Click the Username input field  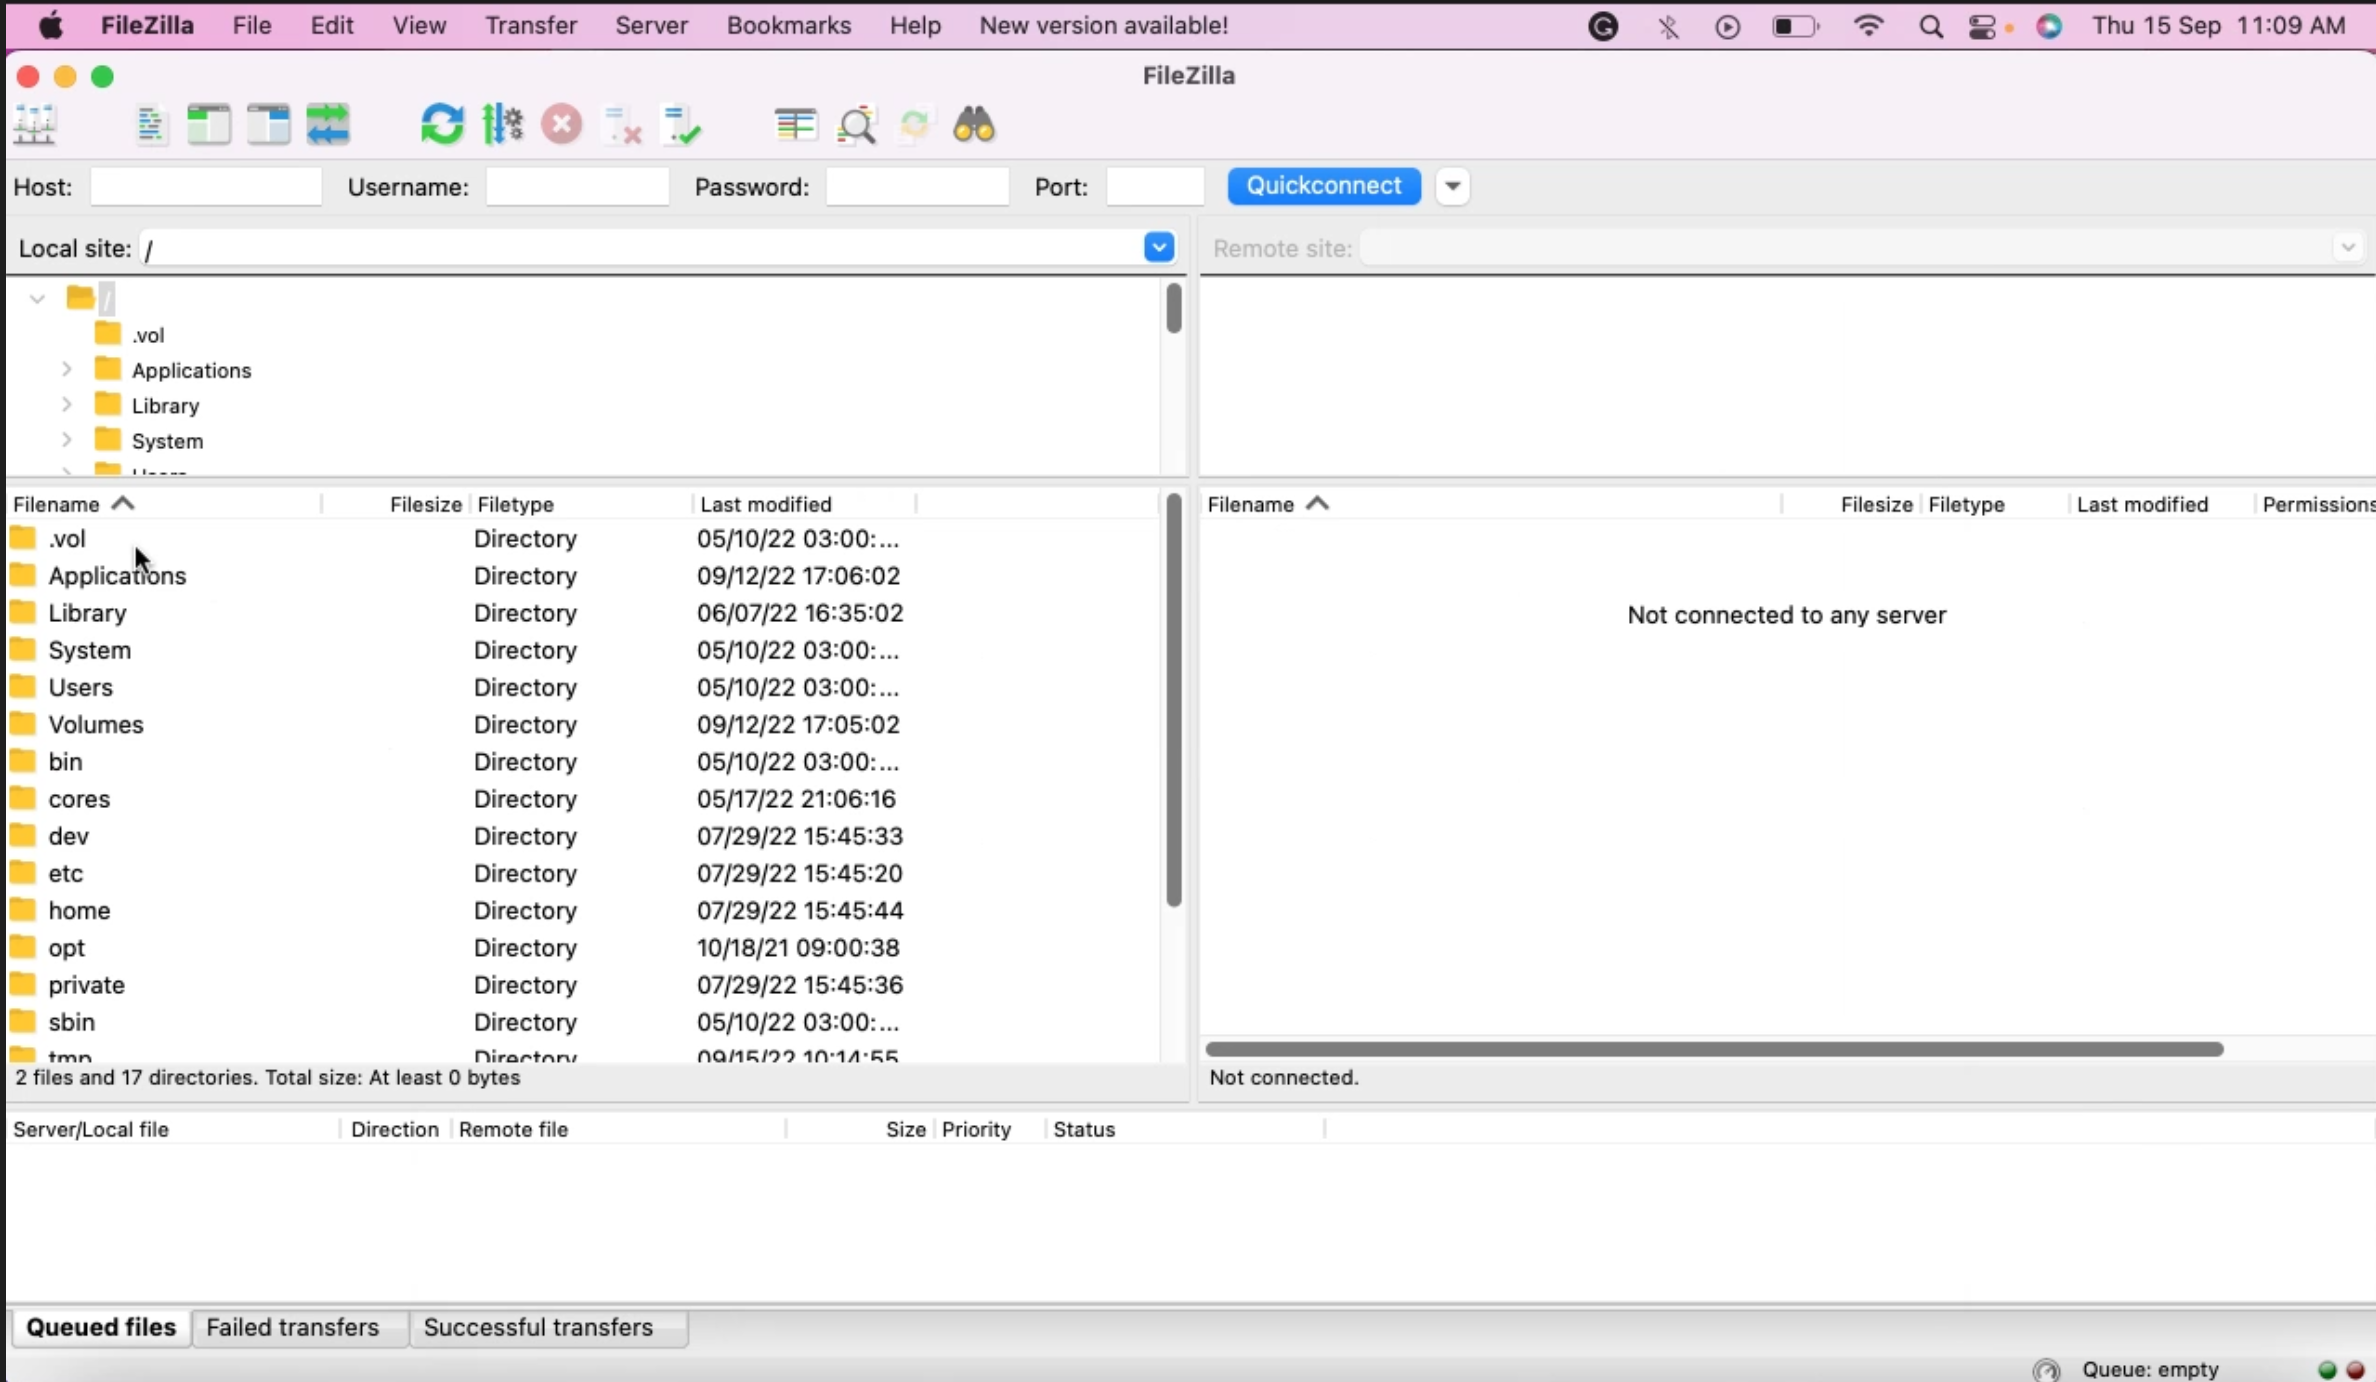[577, 187]
